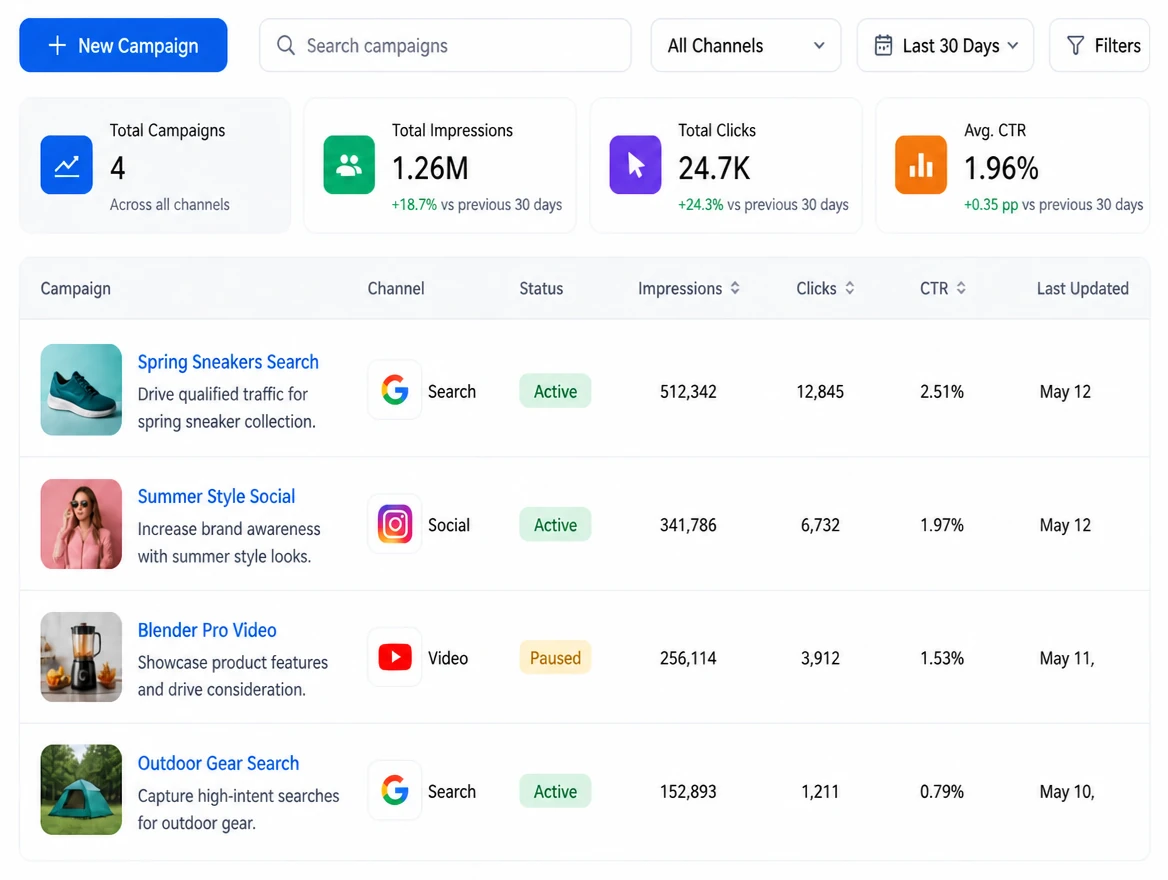Click the calendar icon beside Last 30 Days
1168x880 pixels.
(883, 45)
